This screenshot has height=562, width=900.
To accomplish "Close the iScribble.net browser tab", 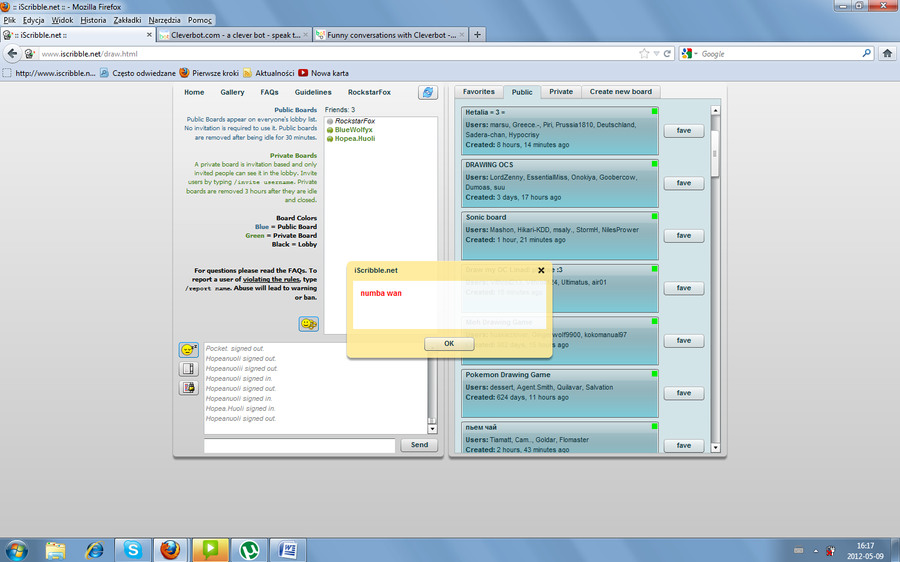I will [x=149, y=35].
